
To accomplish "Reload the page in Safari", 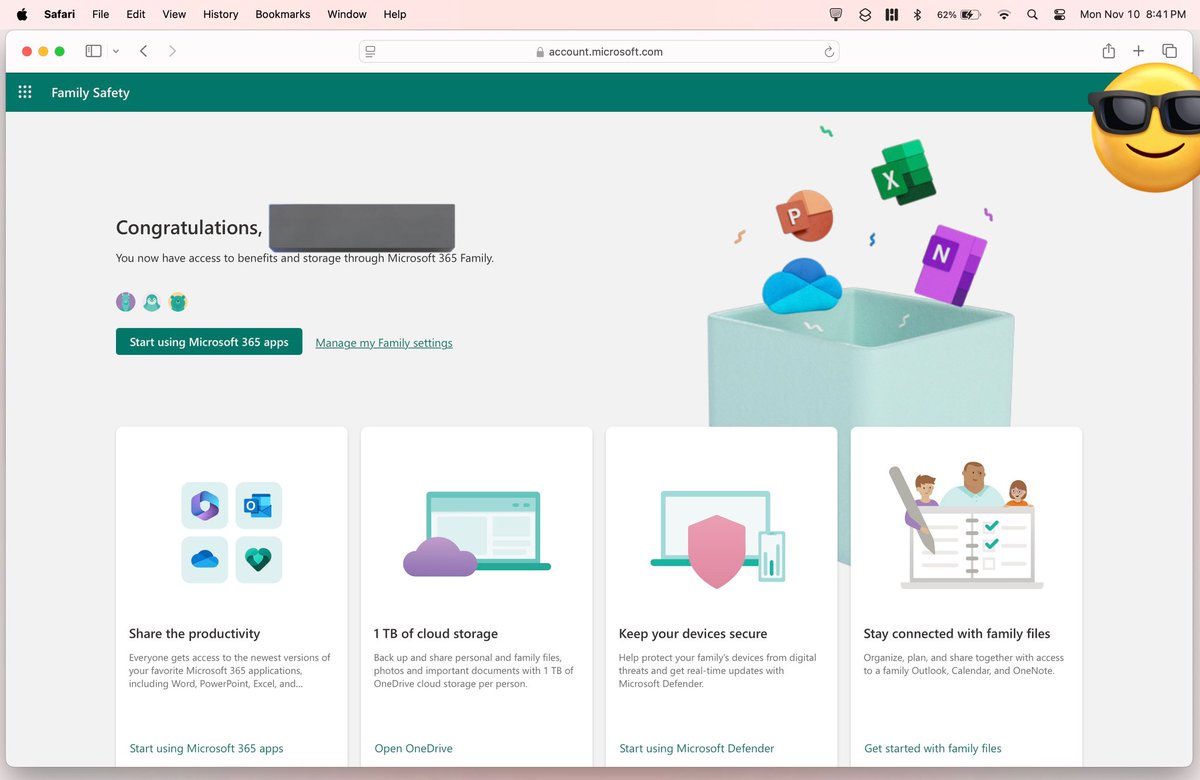I will coord(829,52).
